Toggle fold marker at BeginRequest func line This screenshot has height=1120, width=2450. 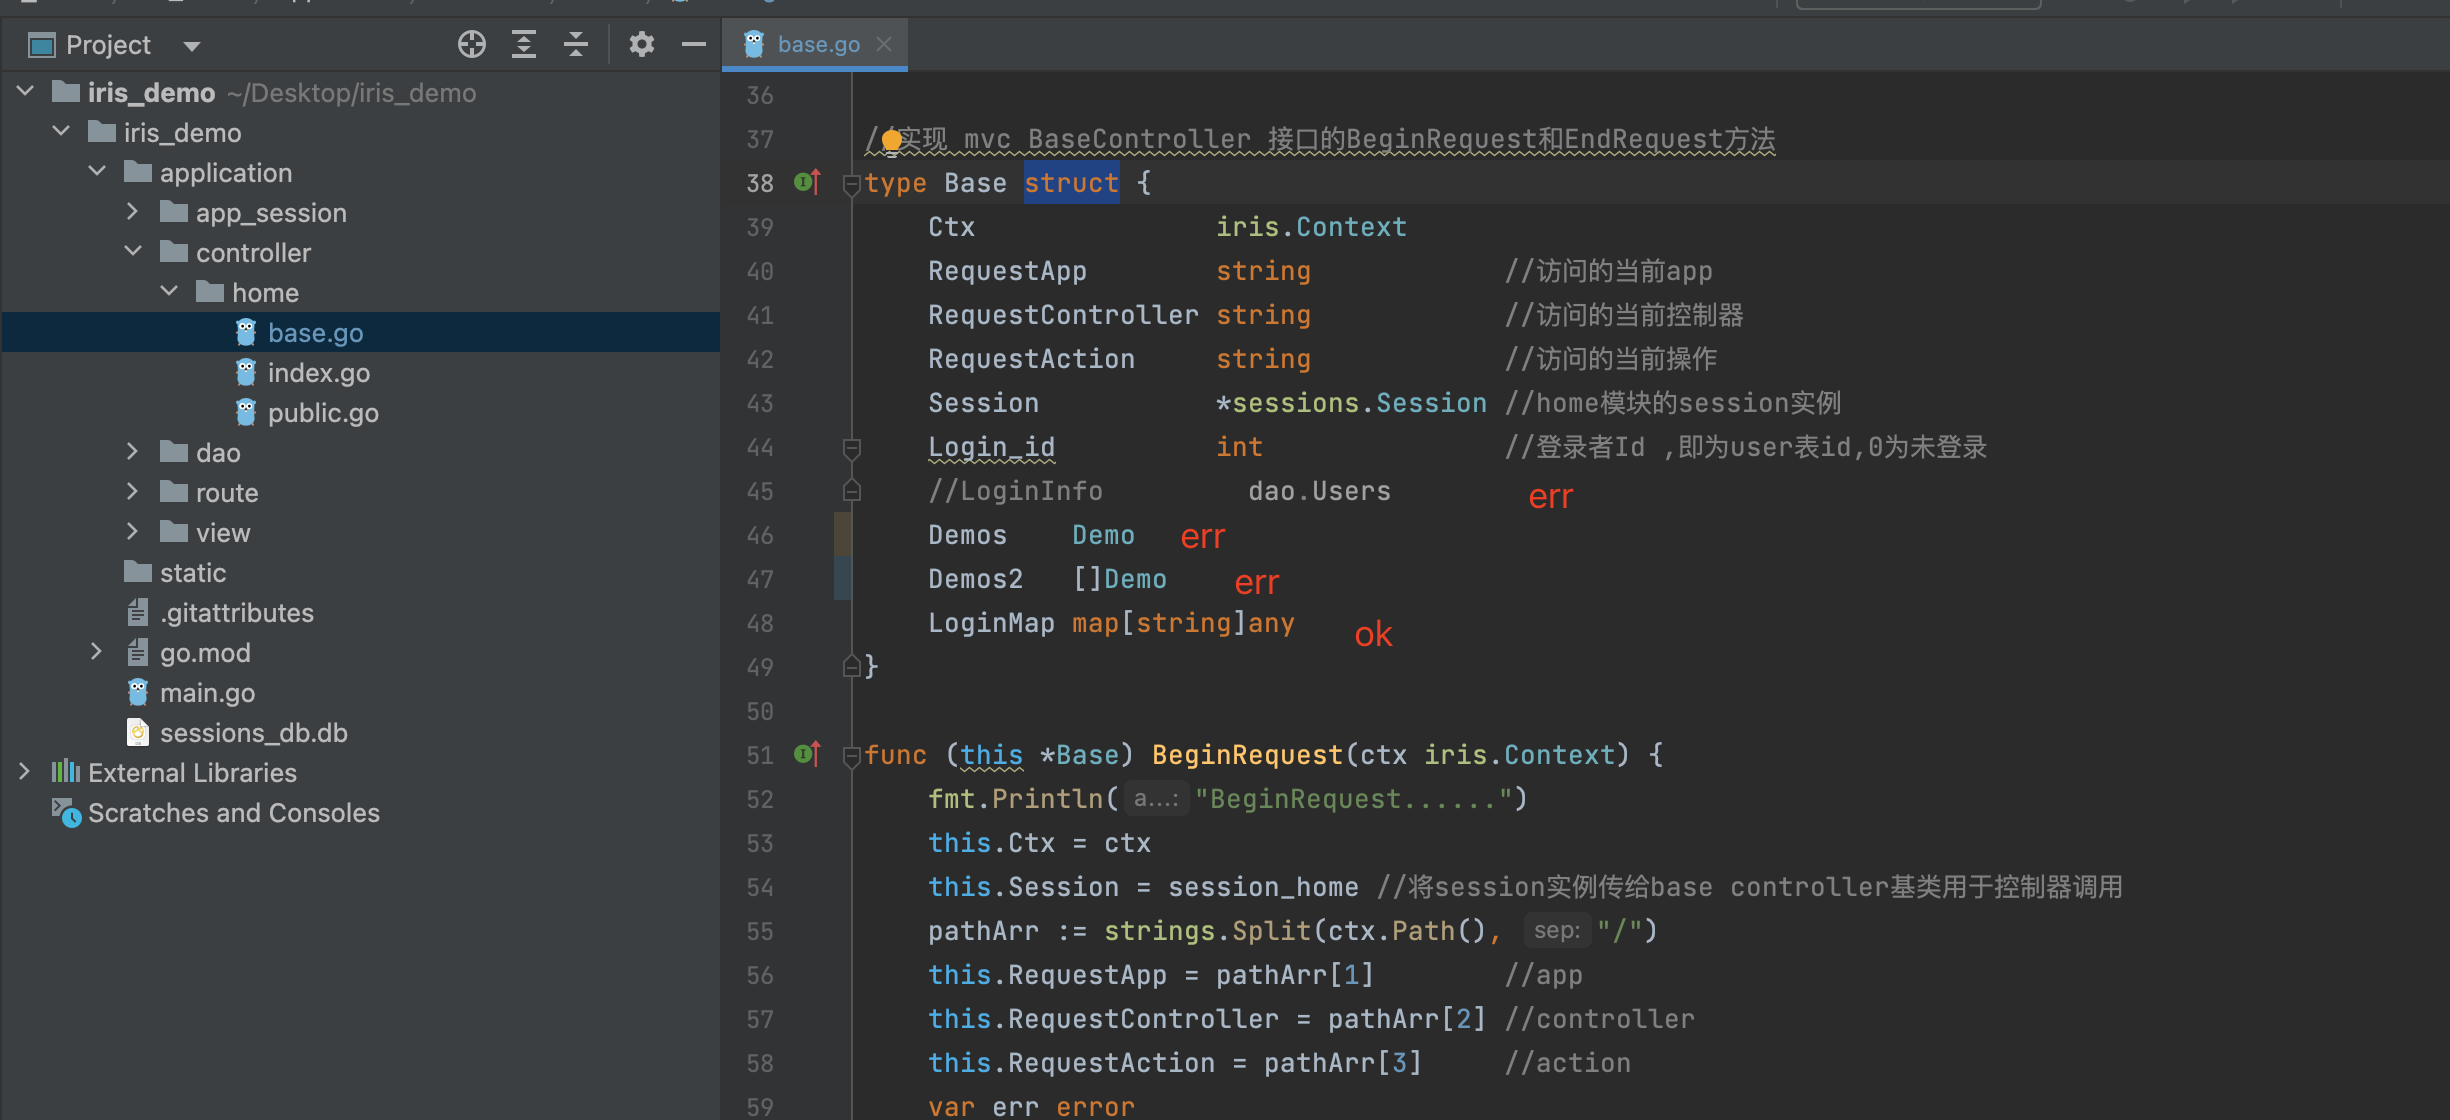(x=851, y=756)
